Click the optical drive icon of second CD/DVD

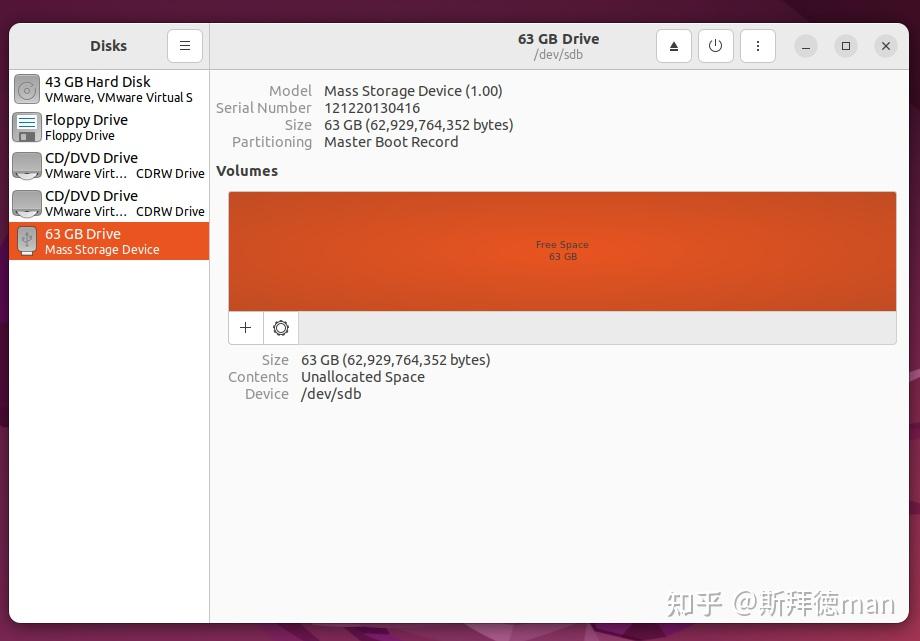tap(27, 204)
